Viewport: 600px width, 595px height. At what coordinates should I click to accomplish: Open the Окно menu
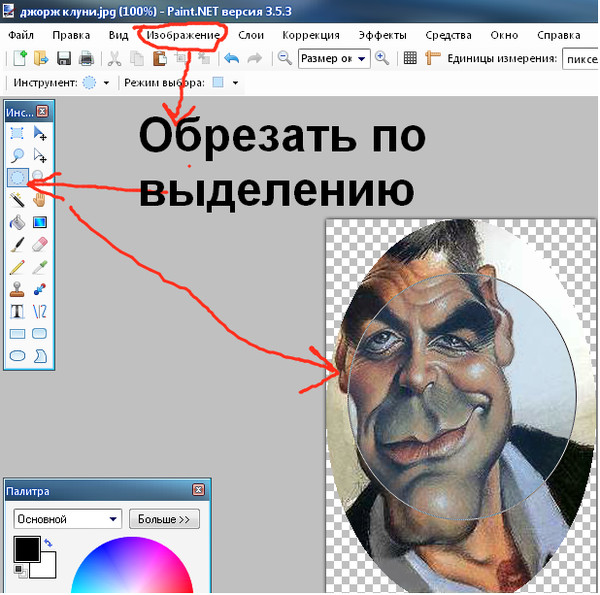[x=504, y=35]
